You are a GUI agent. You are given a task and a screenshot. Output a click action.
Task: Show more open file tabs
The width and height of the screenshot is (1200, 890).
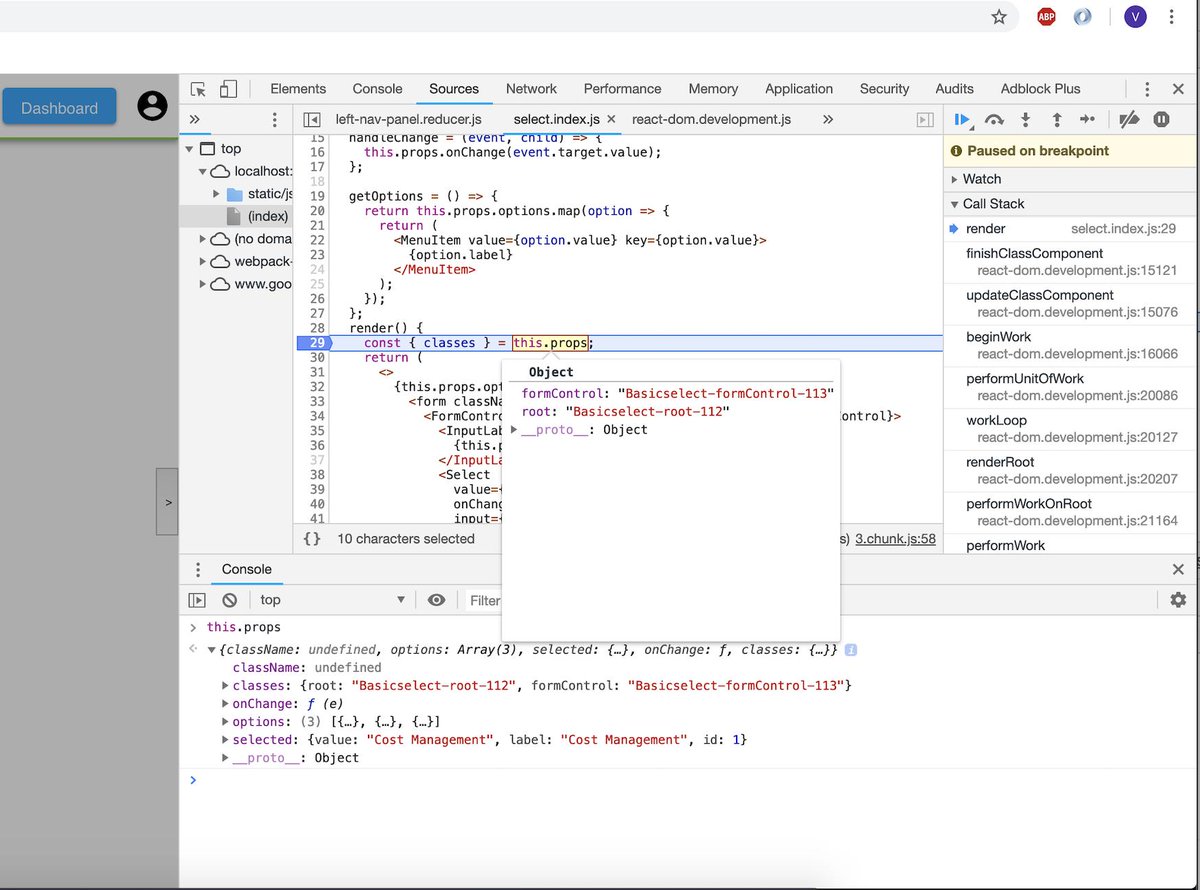[x=828, y=119]
